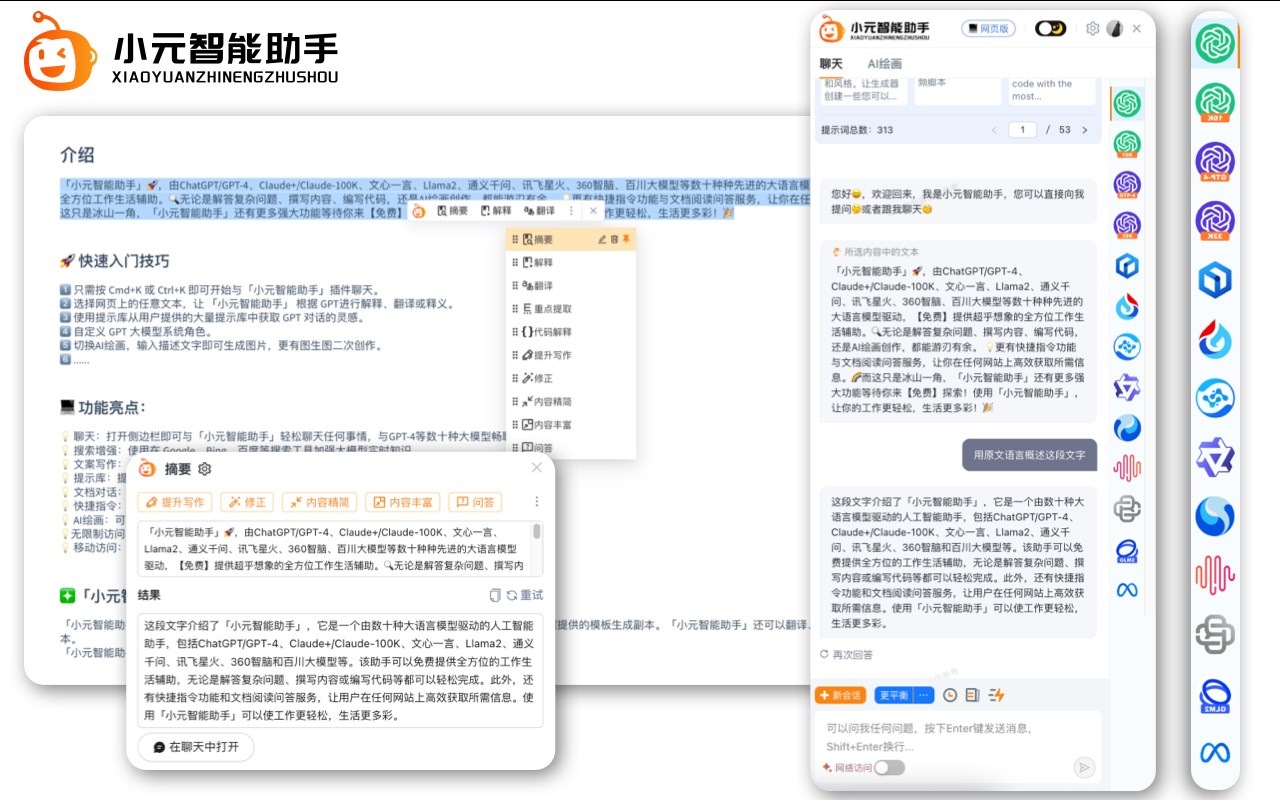
Task: Open the prompt library book icon
Action: click(972, 695)
